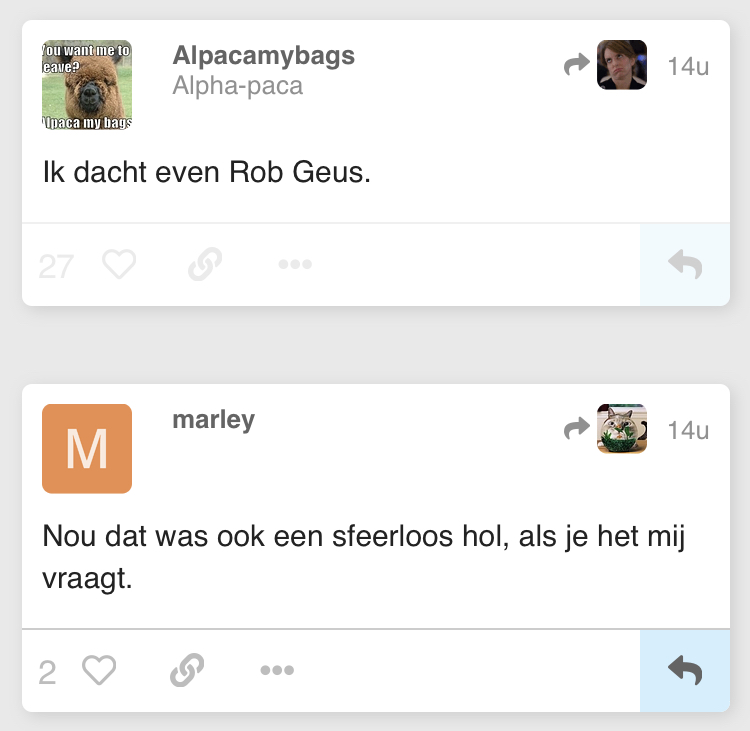Viewport: 750px width, 731px height.
Task: Copy link to marley's comment
Action: tap(187, 670)
